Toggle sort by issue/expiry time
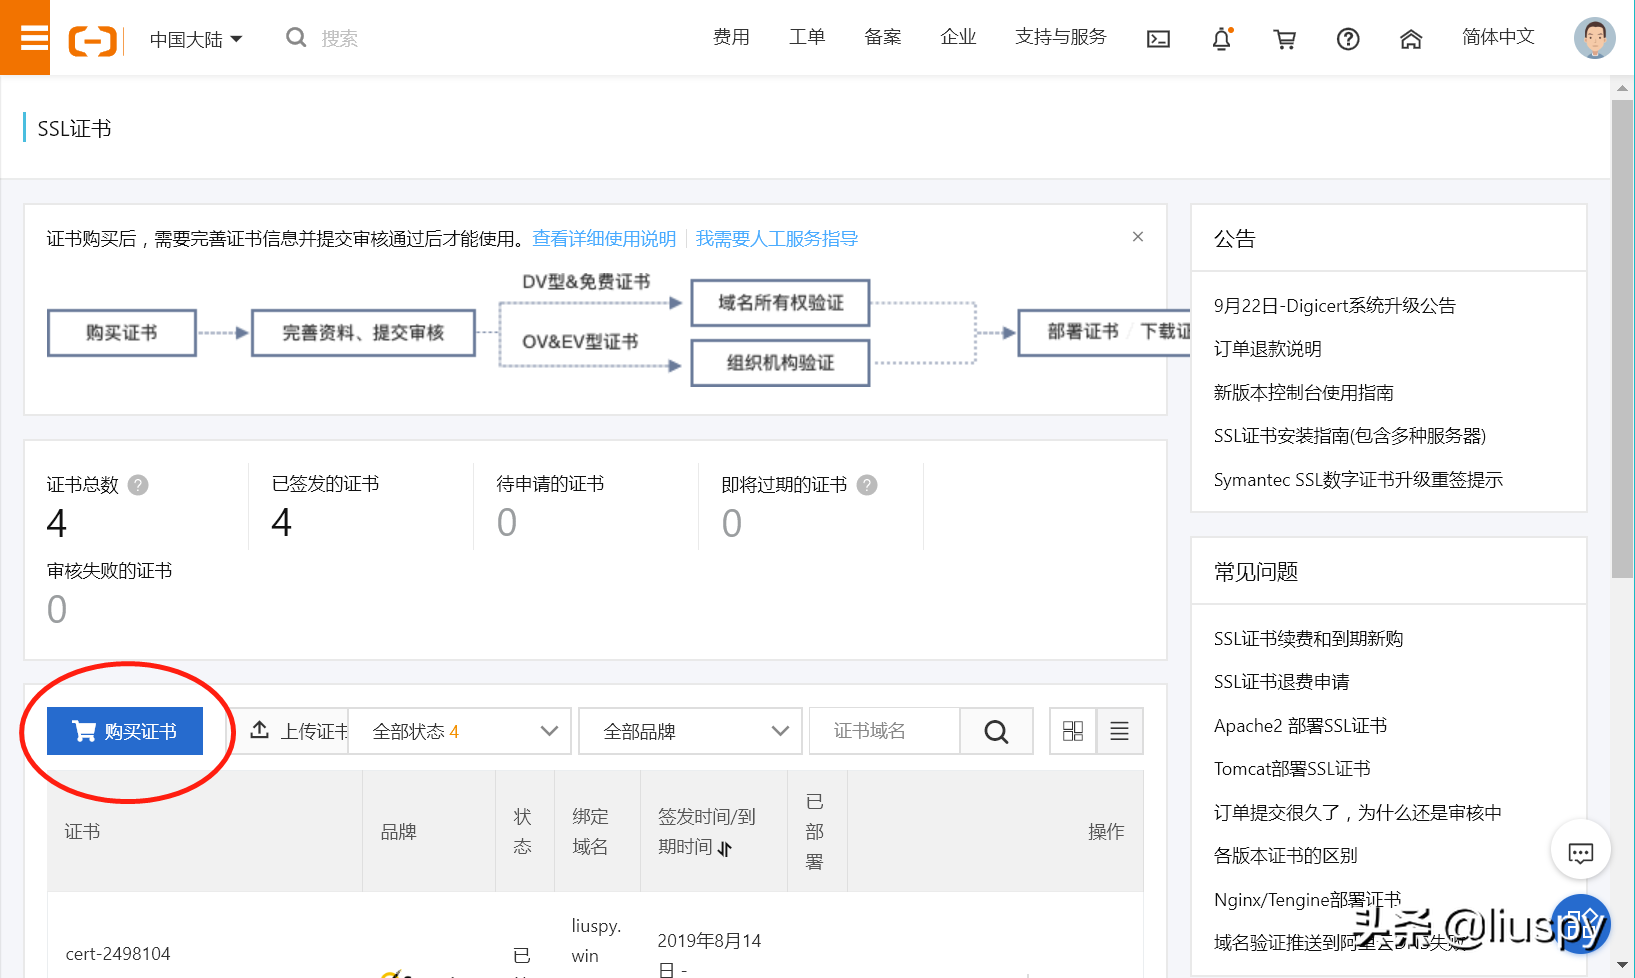Screen dimensions: 1635x978 725,848
